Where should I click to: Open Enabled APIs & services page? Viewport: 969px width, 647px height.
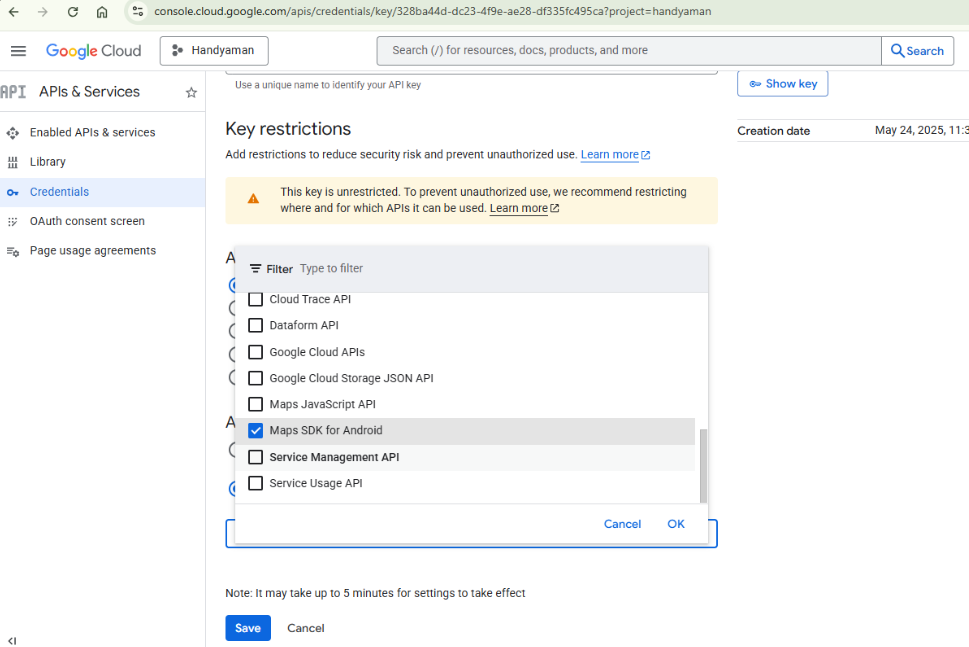pyautogui.click(x=92, y=133)
